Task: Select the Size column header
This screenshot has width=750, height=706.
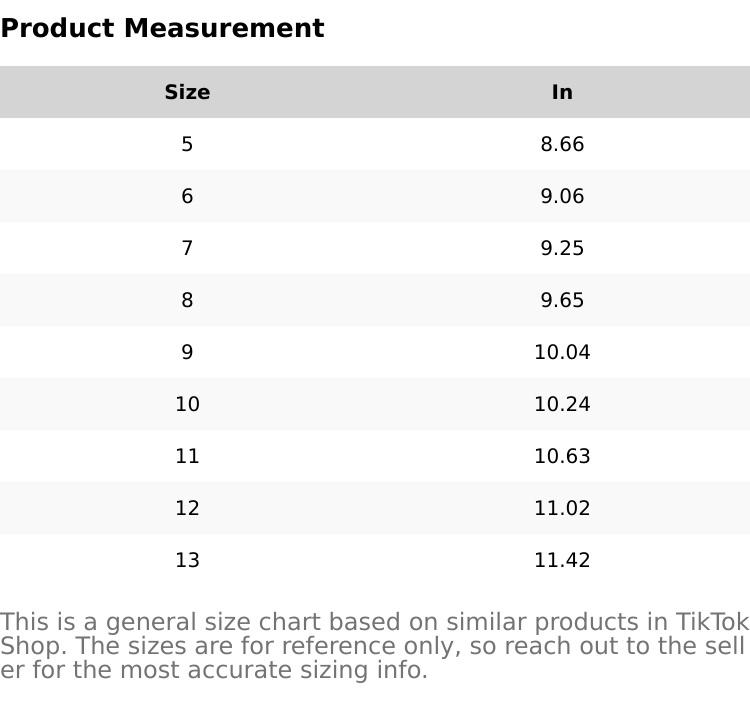Action: point(187,92)
